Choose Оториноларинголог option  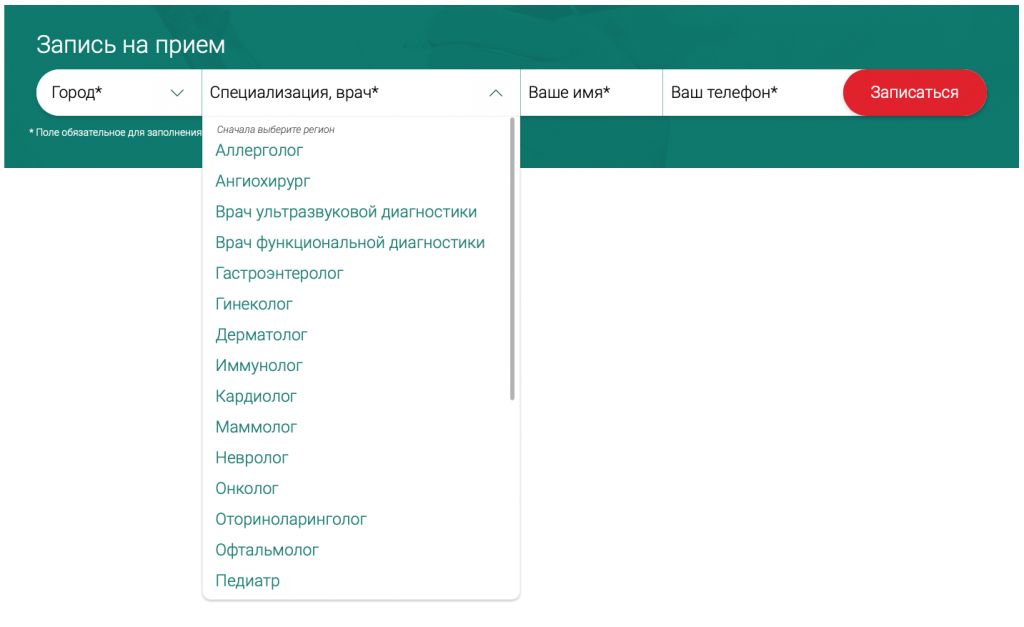click(x=291, y=519)
